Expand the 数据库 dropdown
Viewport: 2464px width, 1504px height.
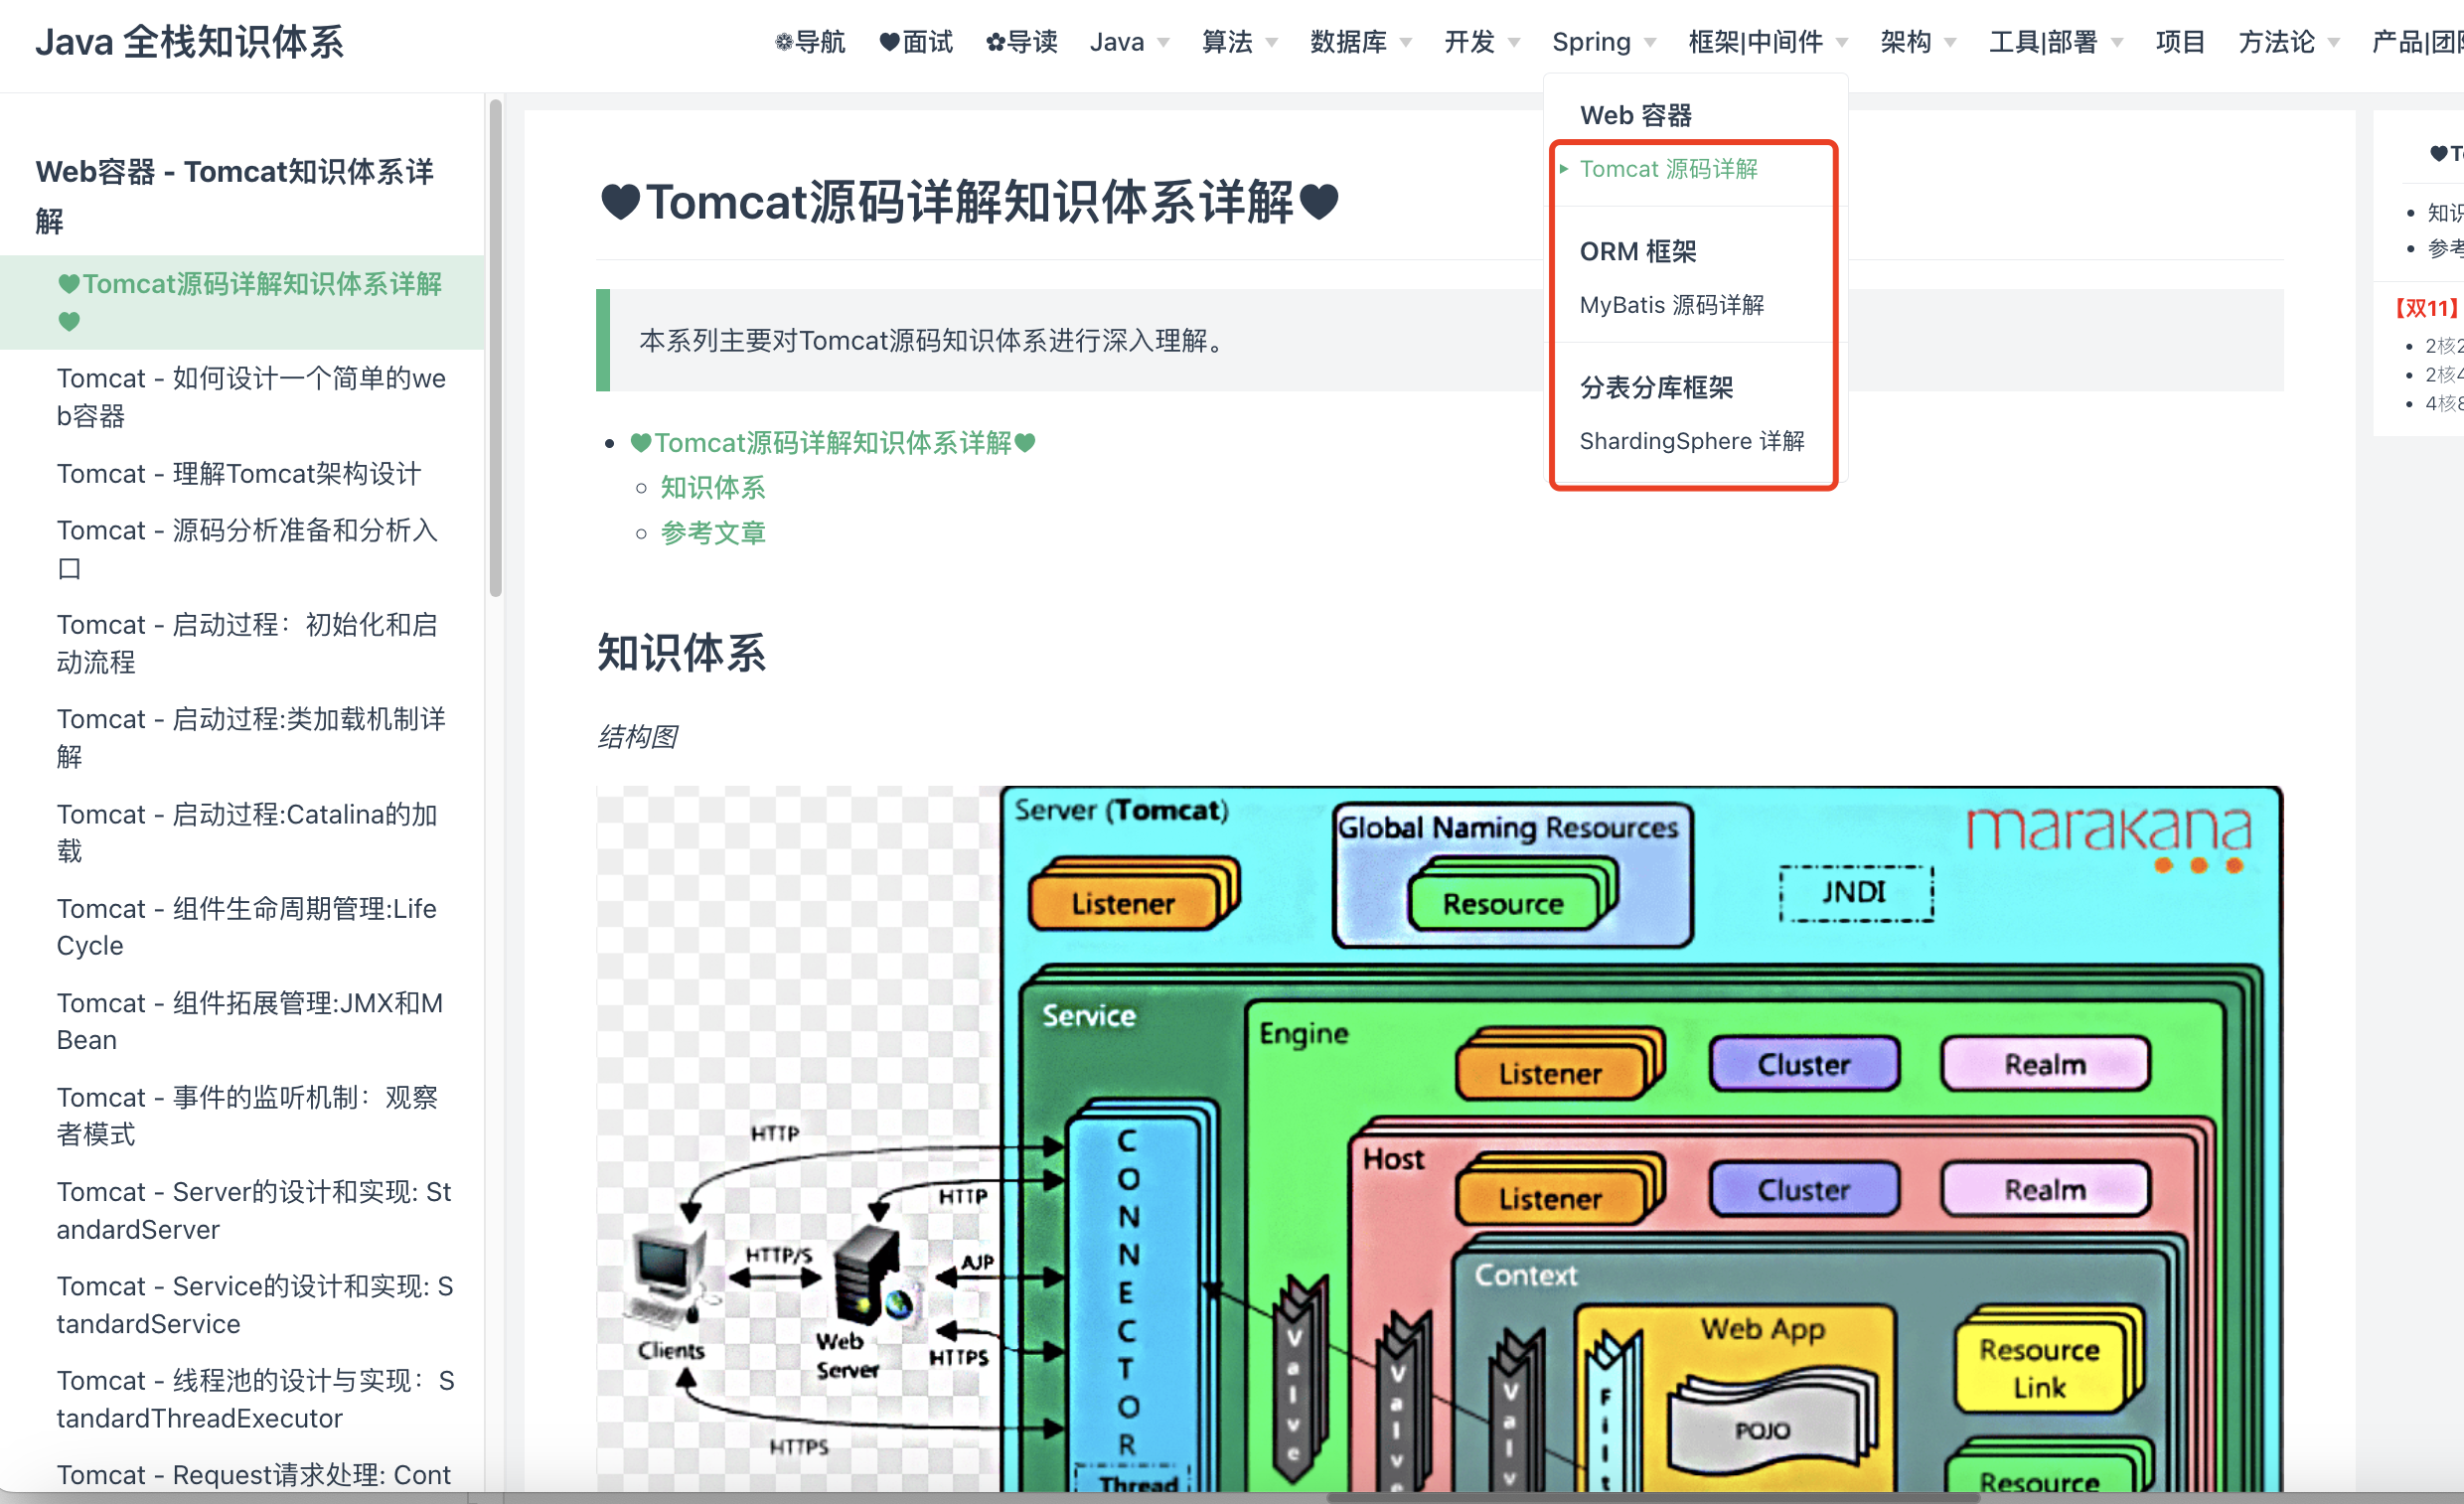point(1360,42)
